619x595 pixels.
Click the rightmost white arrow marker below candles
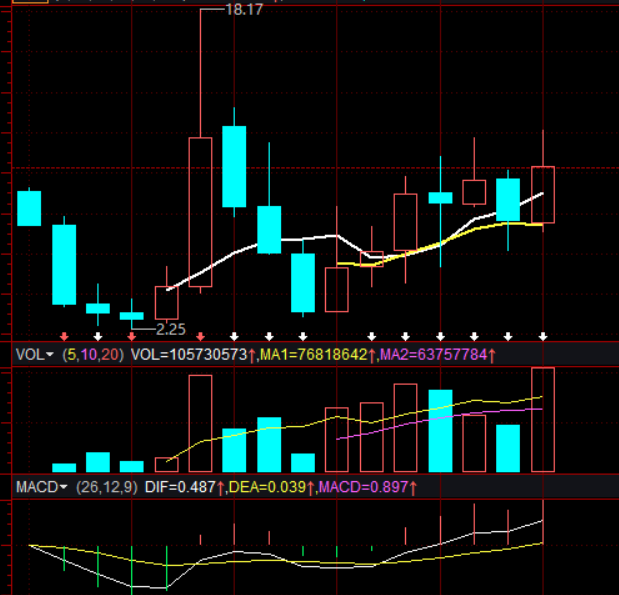543,336
